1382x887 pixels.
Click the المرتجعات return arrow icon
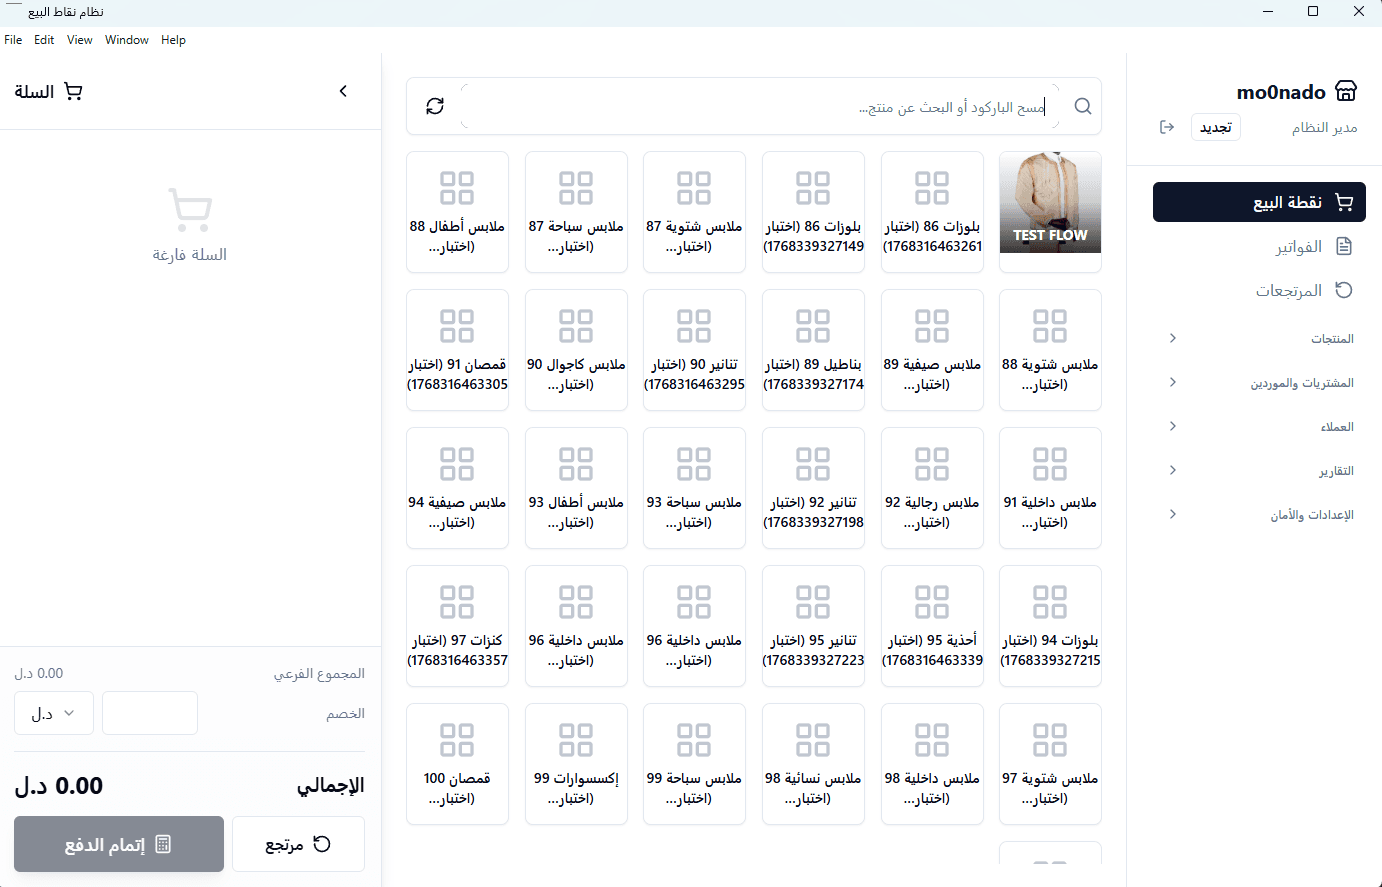tap(1344, 290)
